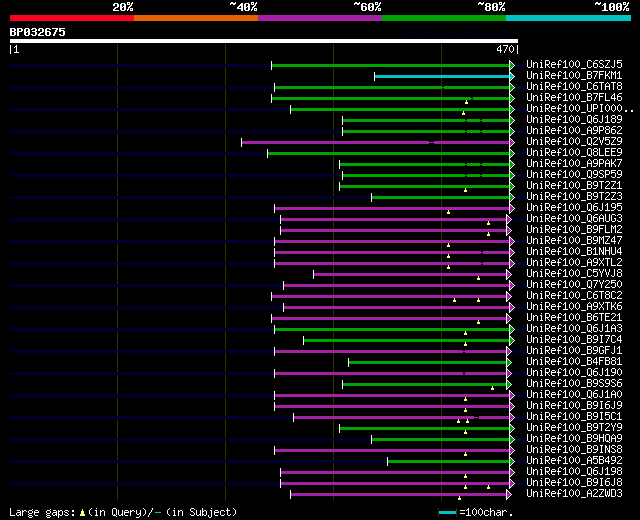Select the UniRef100_B9I7C4 label
Image resolution: width=640 pixels, height=520 pixels.
click(574, 340)
